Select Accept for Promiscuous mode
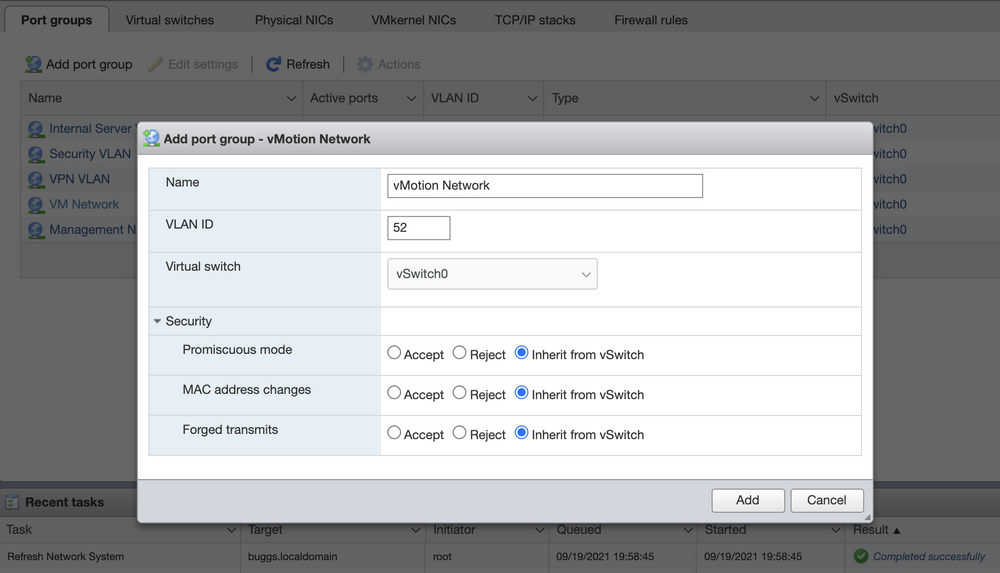 [394, 353]
